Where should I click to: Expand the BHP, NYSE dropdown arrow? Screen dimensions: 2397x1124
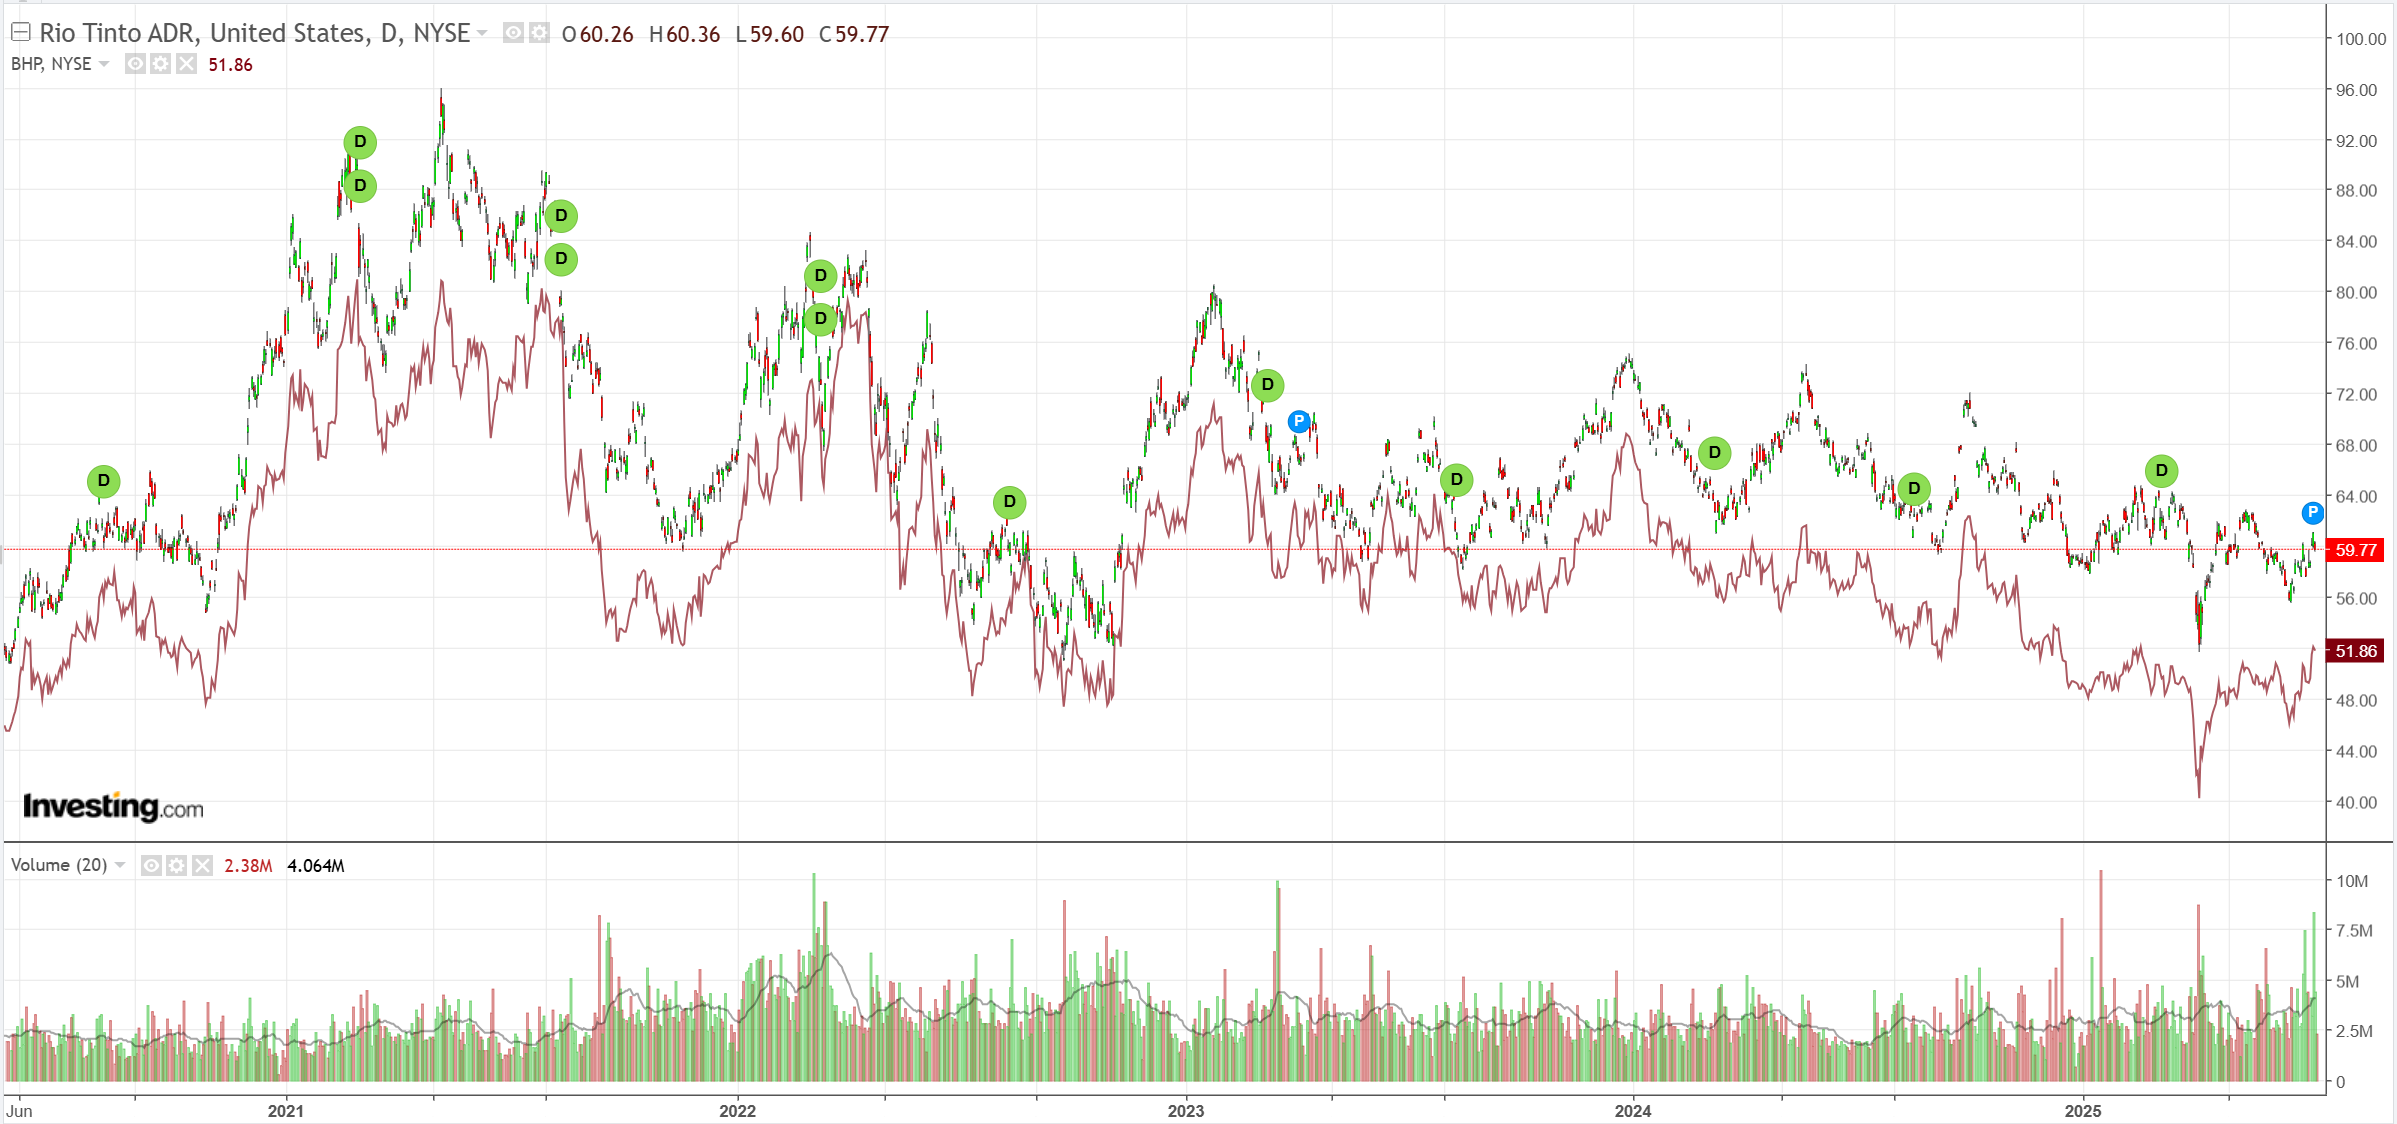coord(104,64)
